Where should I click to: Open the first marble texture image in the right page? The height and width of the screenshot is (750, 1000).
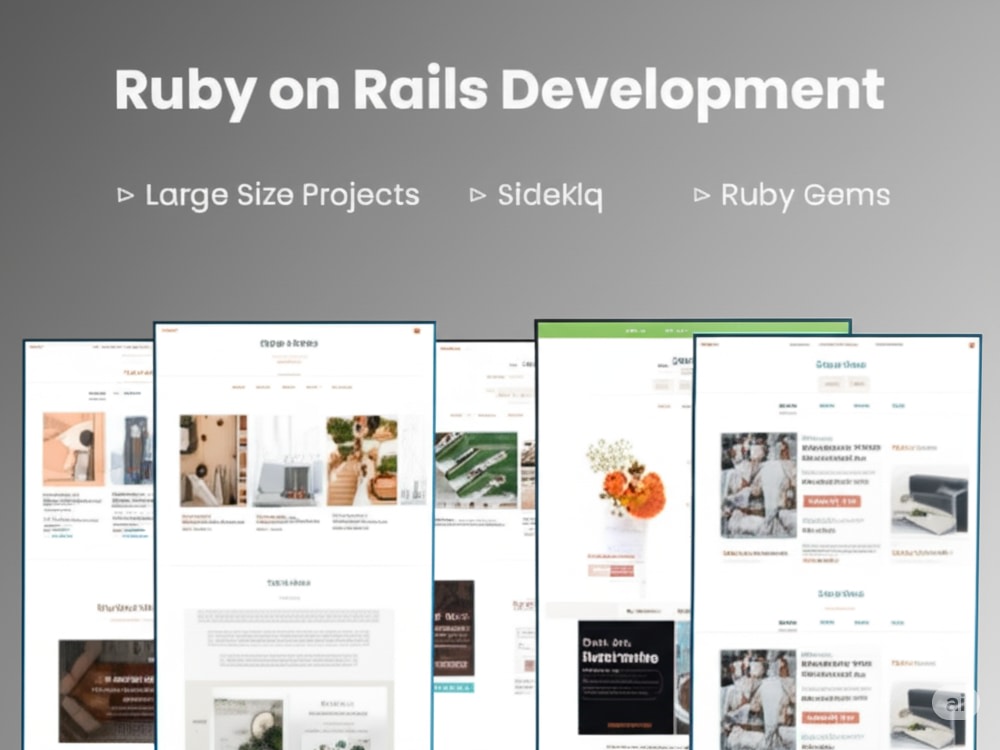coord(758,485)
